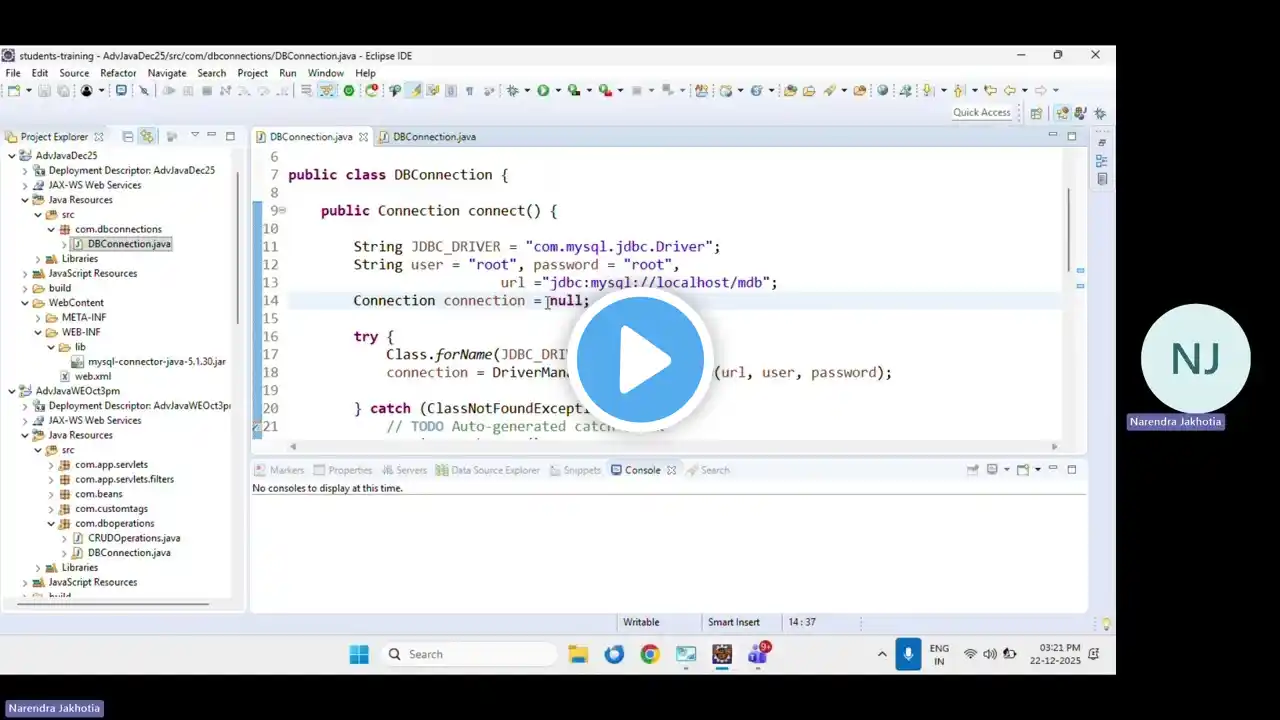Image resolution: width=1280 pixels, height=720 pixels.
Task: Switch to the Servers tab
Action: (404, 470)
